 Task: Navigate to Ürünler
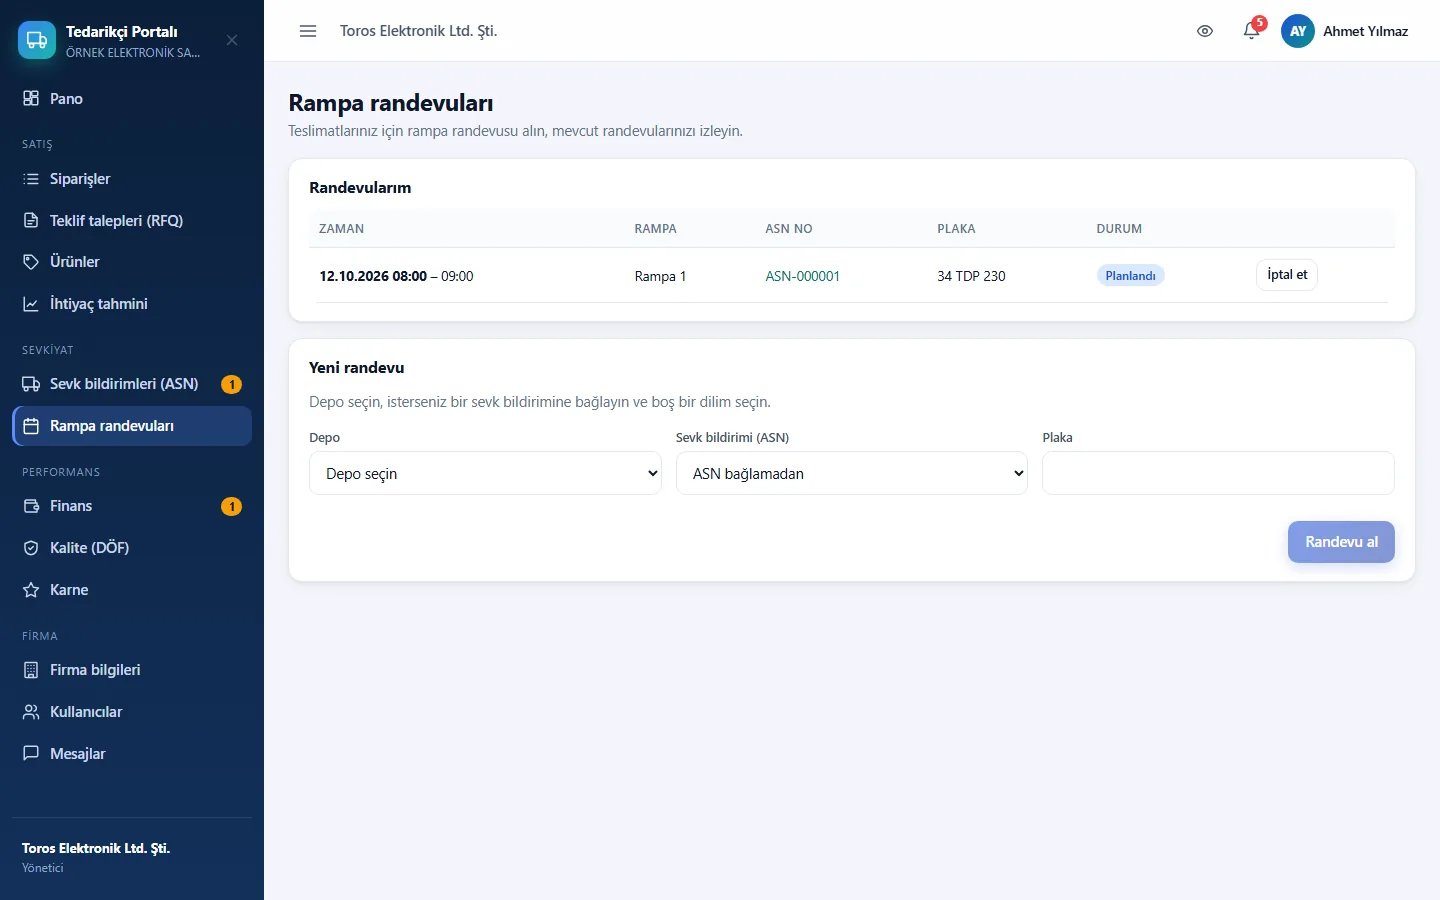coord(132,262)
